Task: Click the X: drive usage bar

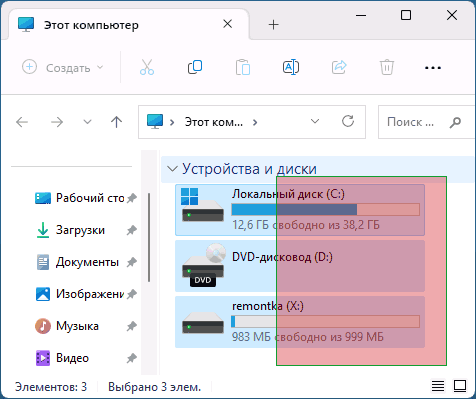Action: (x=325, y=322)
